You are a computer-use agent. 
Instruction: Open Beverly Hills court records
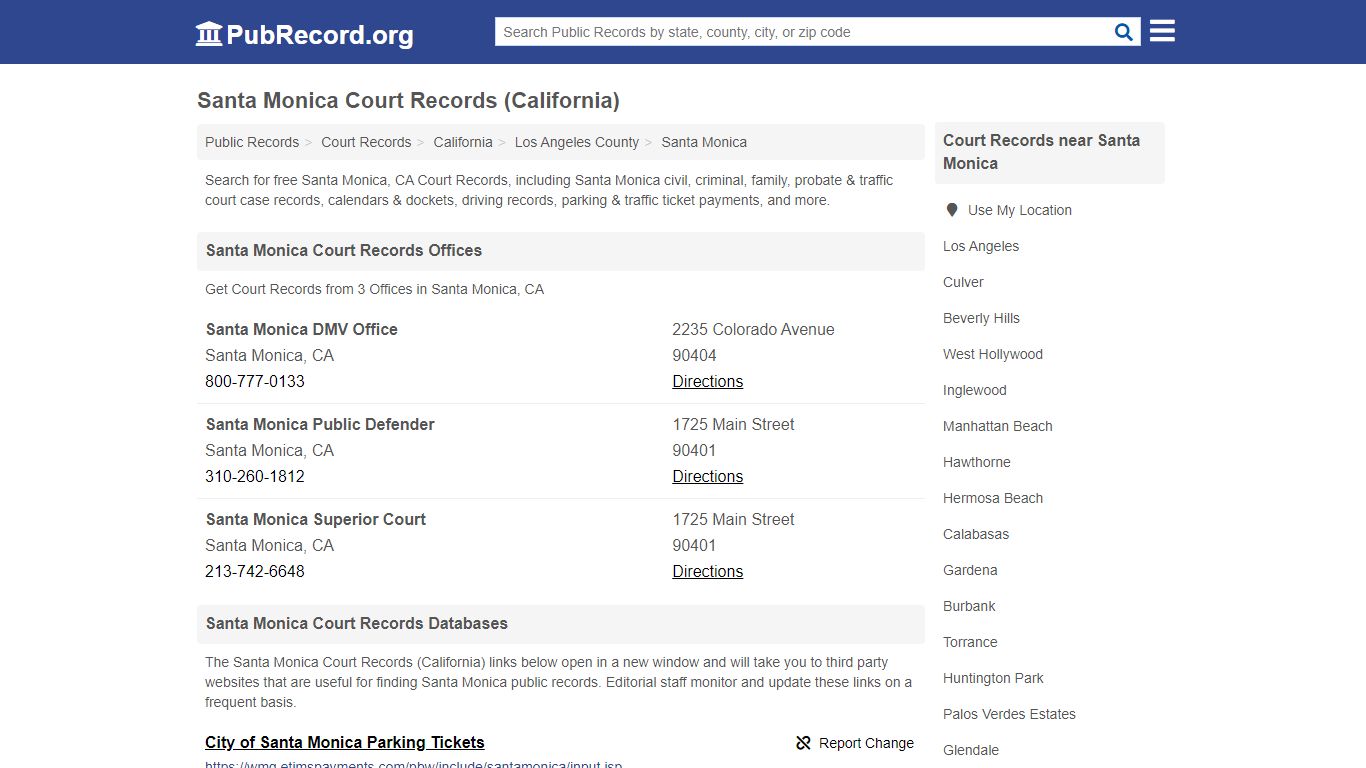point(981,318)
